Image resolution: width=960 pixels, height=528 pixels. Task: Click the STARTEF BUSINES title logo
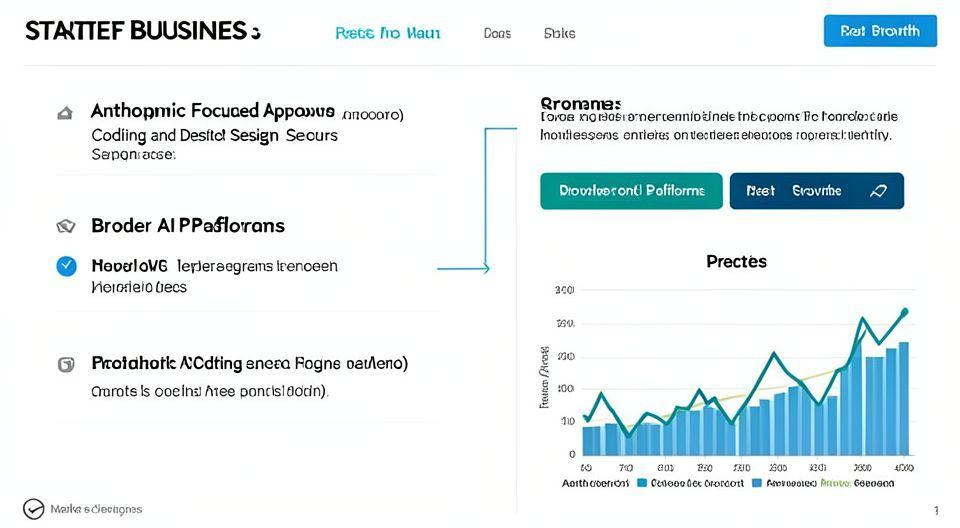[x=142, y=31]
